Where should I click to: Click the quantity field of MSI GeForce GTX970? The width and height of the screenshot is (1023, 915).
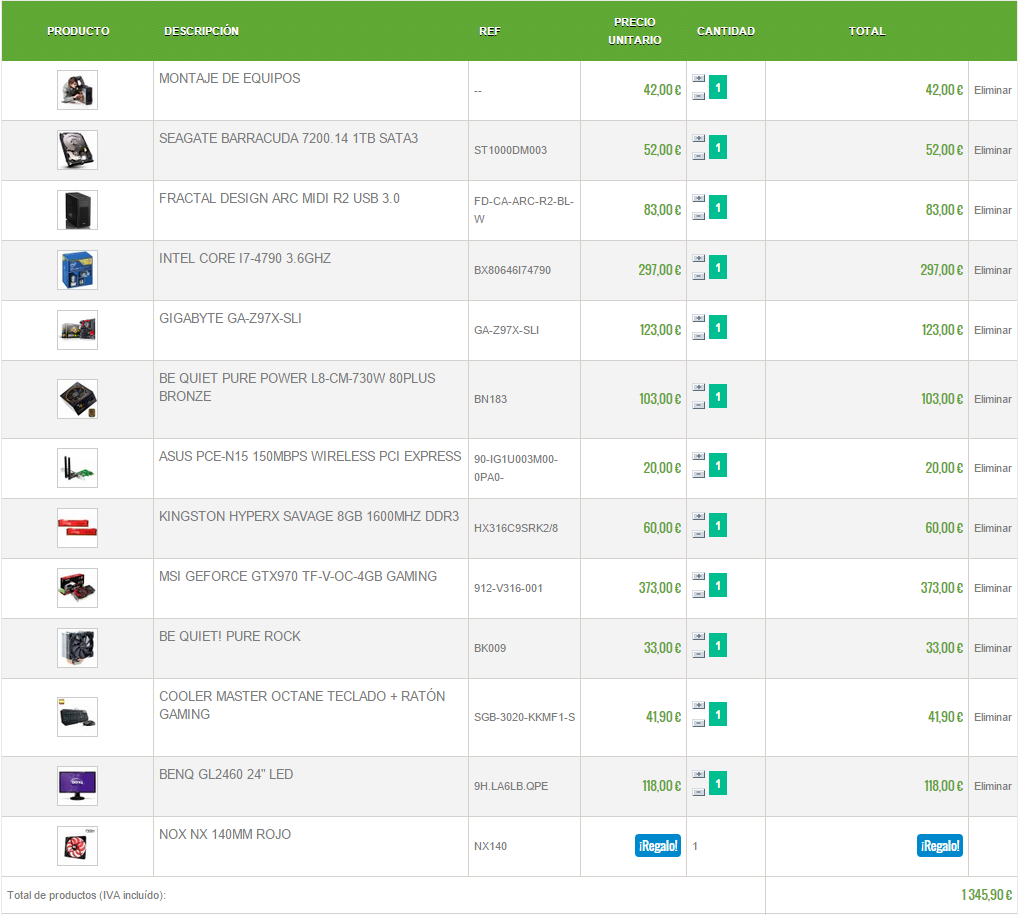(x=718, y=585)
